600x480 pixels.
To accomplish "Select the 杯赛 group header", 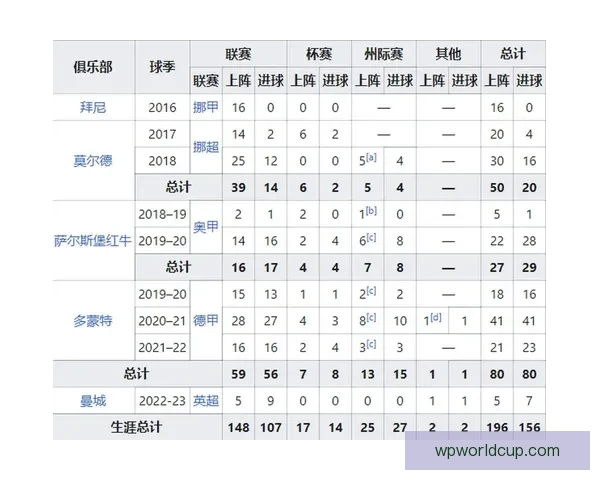I will [319, 54].
